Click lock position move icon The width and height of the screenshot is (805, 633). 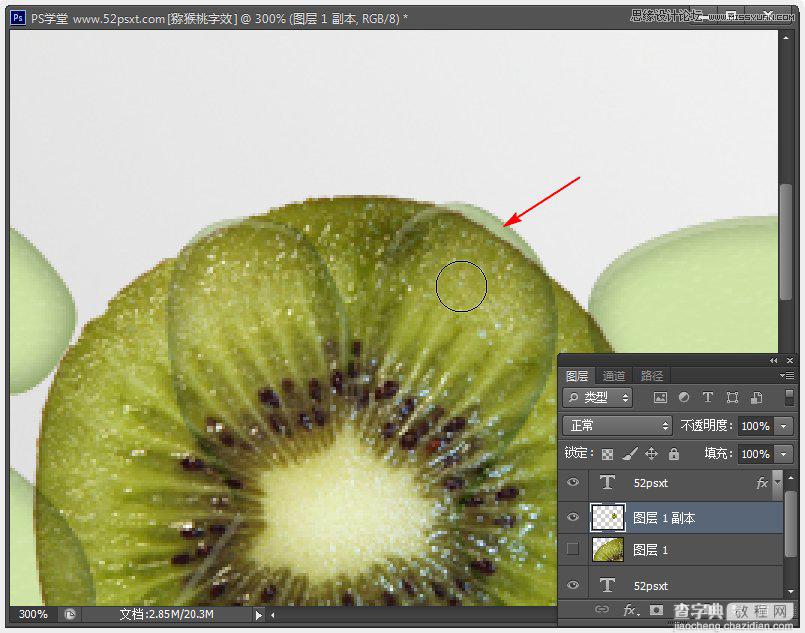[651, 454]
